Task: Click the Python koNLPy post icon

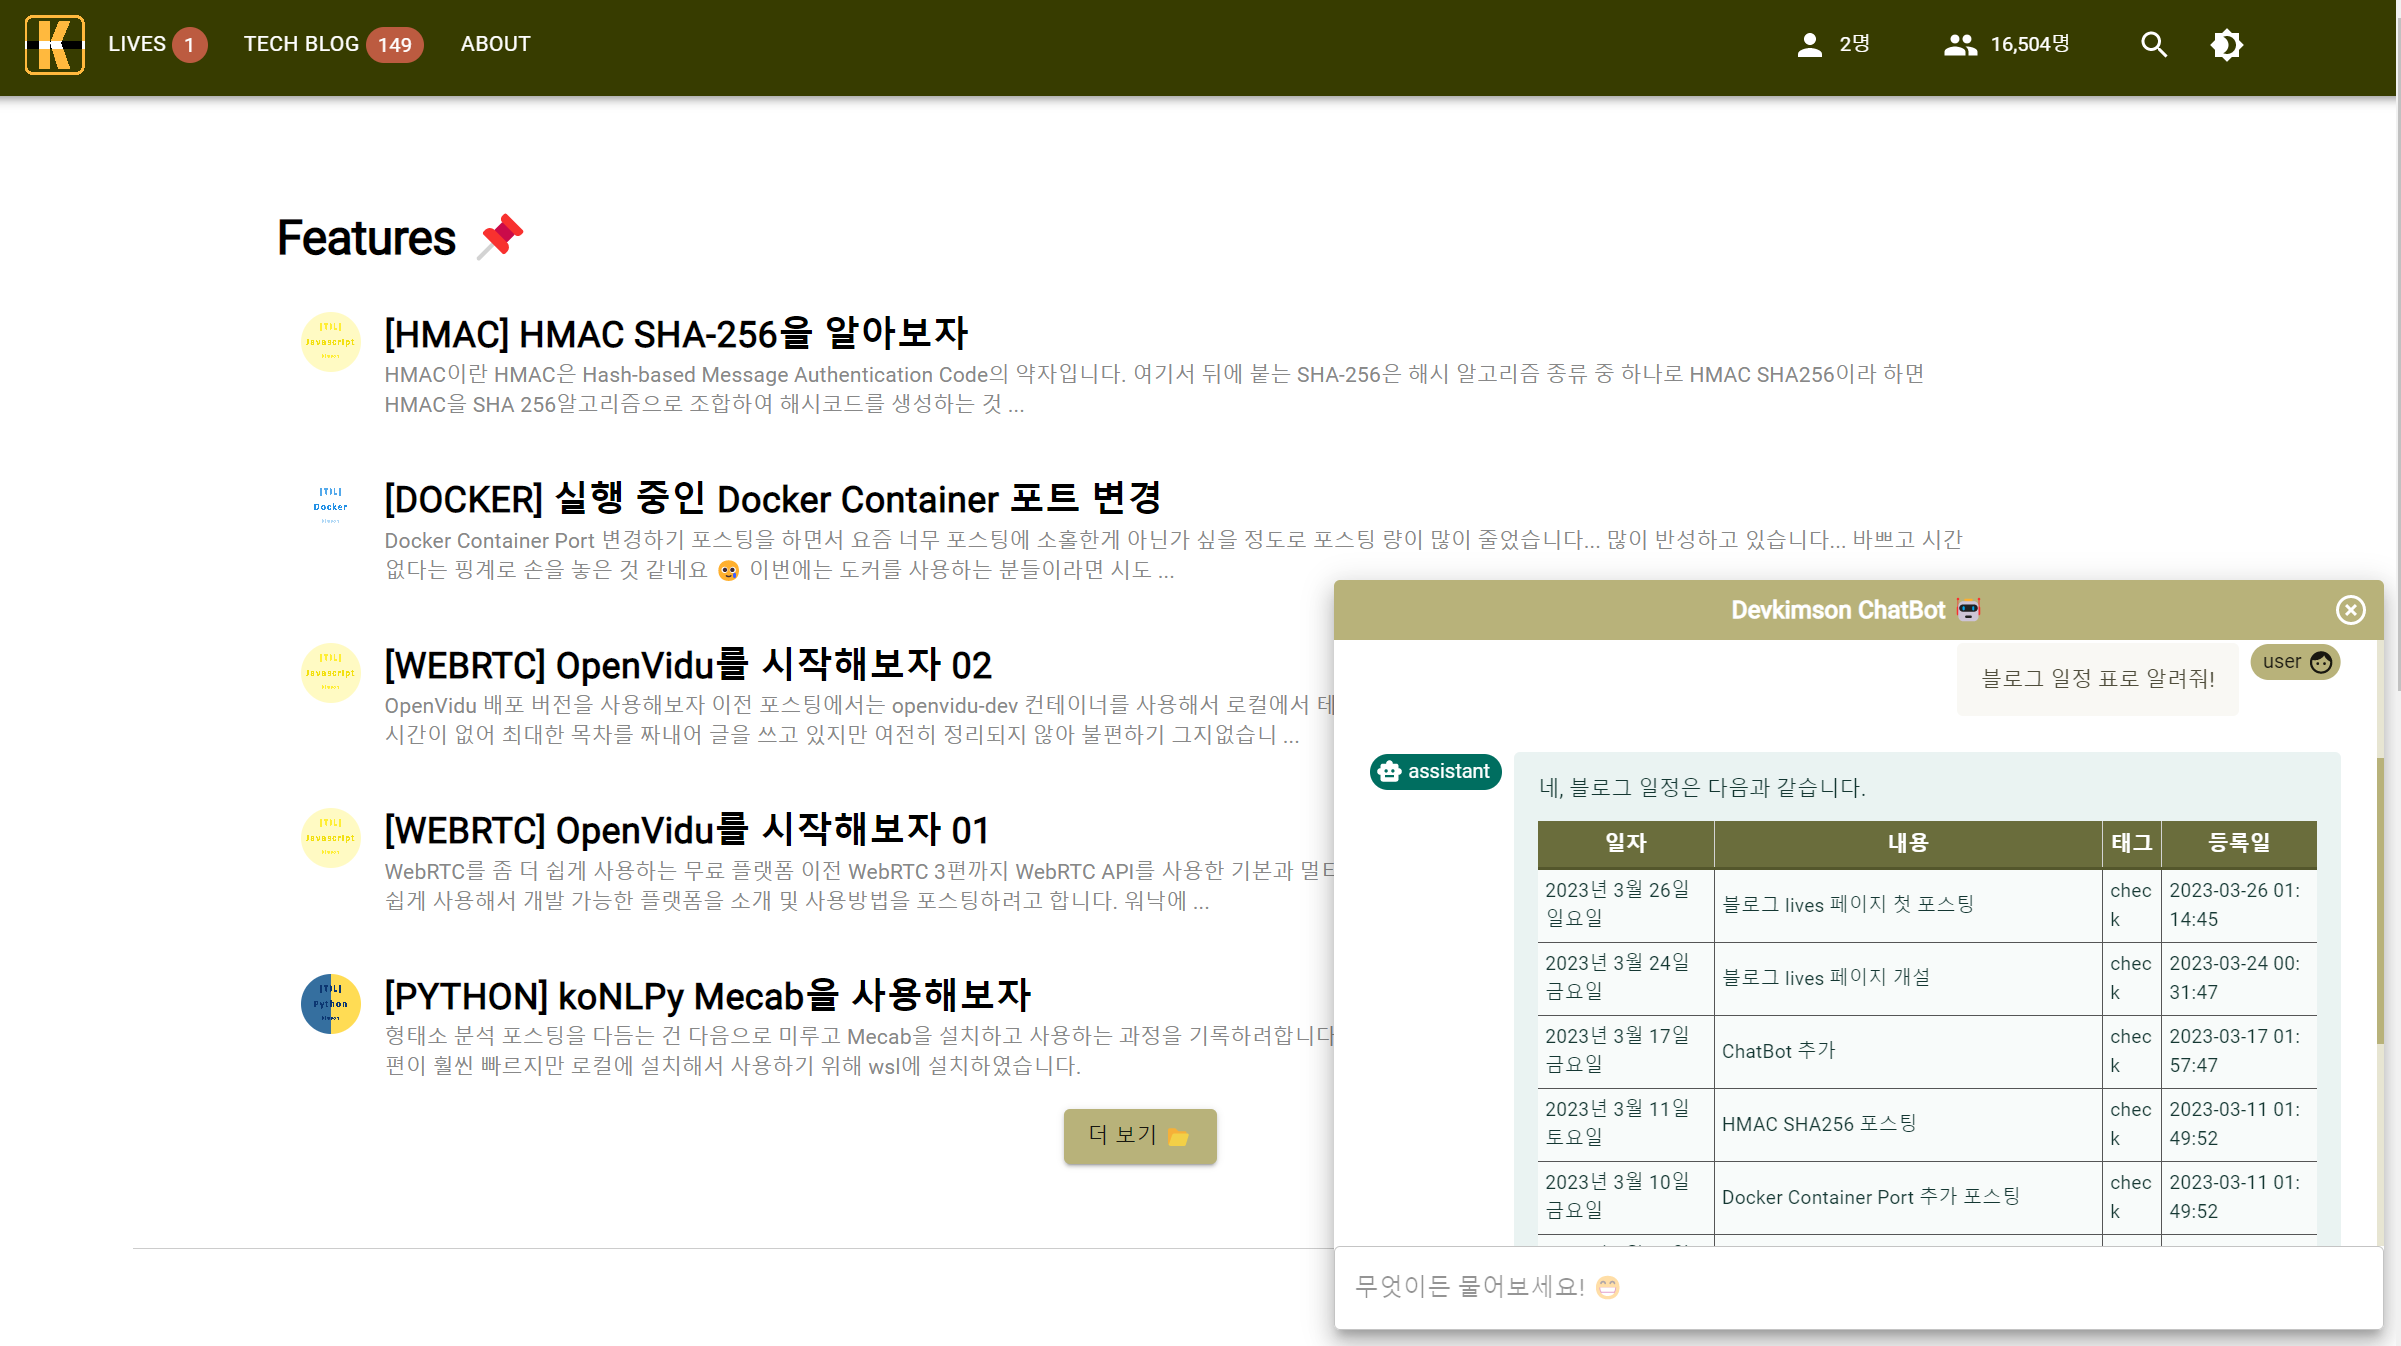Action: [x=330, y=1003]
